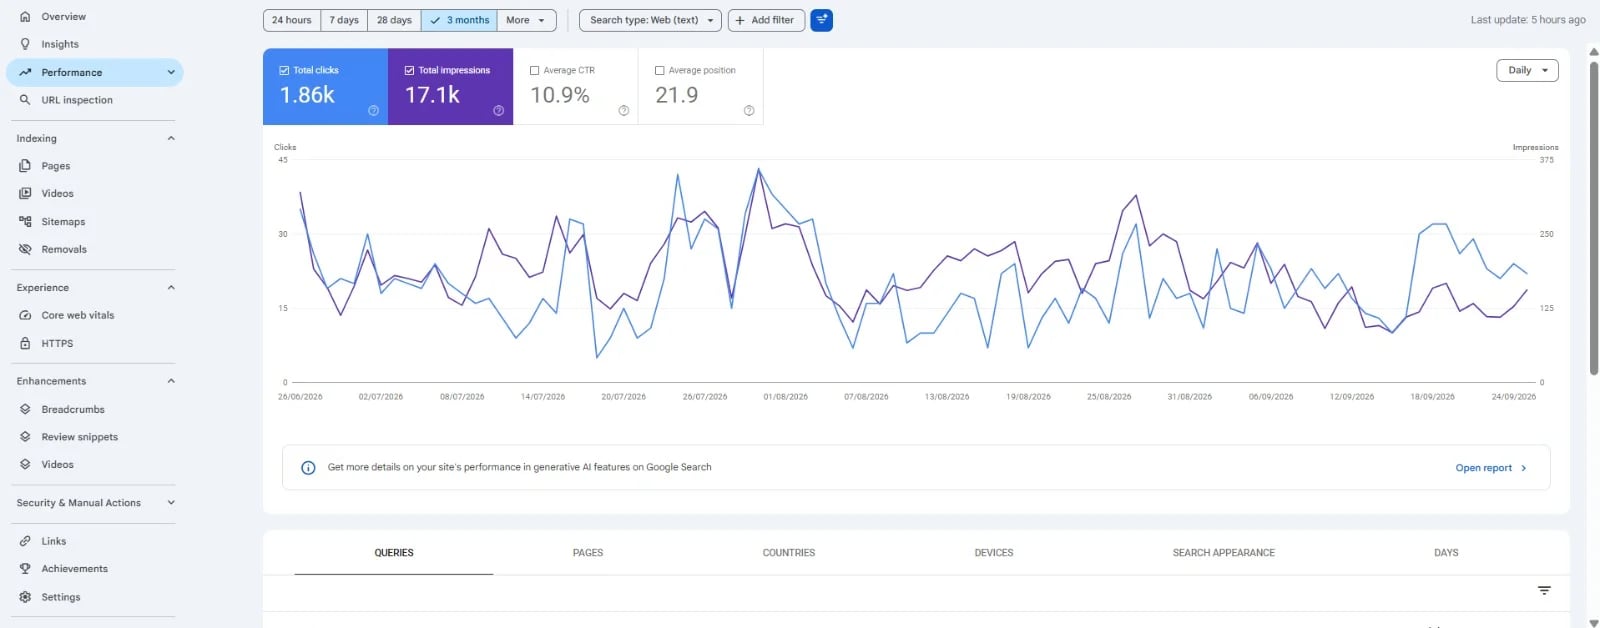The height and width of the screenshot is (628, 1600).
Task: Collapse the Enhancements section
Action: (171, 381)
